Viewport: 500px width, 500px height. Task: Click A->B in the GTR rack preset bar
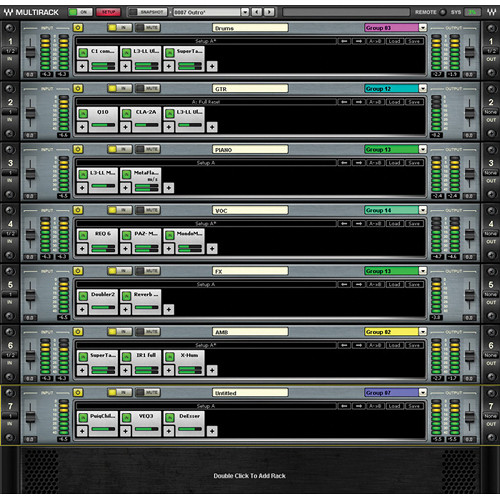coord(375,102)
